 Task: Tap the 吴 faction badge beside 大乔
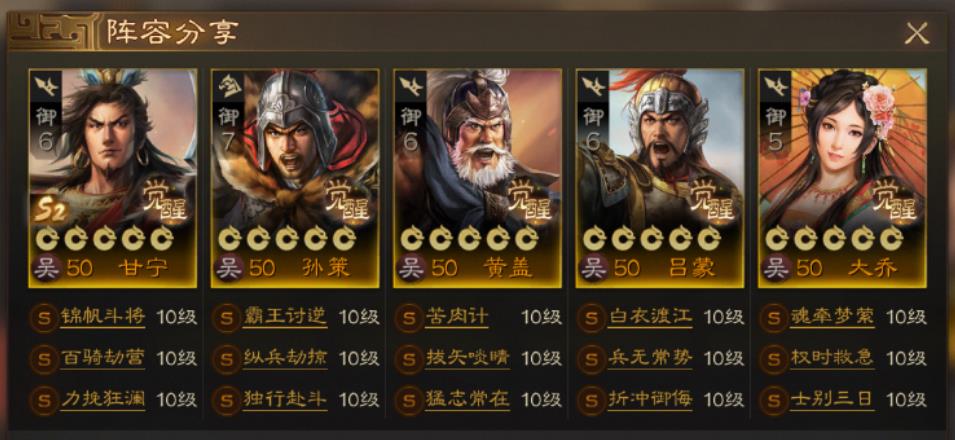click(776, 268)
